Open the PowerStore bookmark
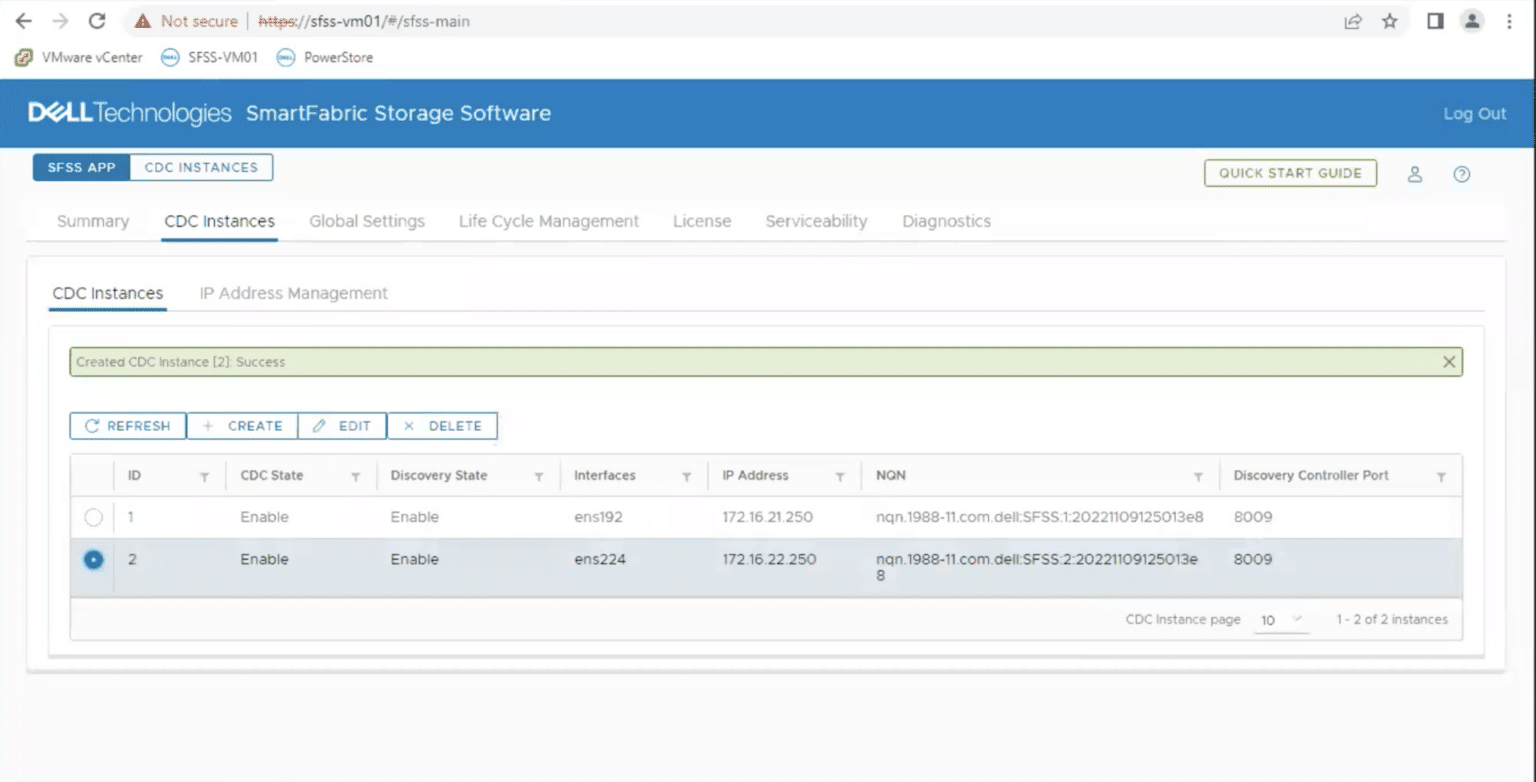Screen dimensions: 1536x782 pos(325,57)
